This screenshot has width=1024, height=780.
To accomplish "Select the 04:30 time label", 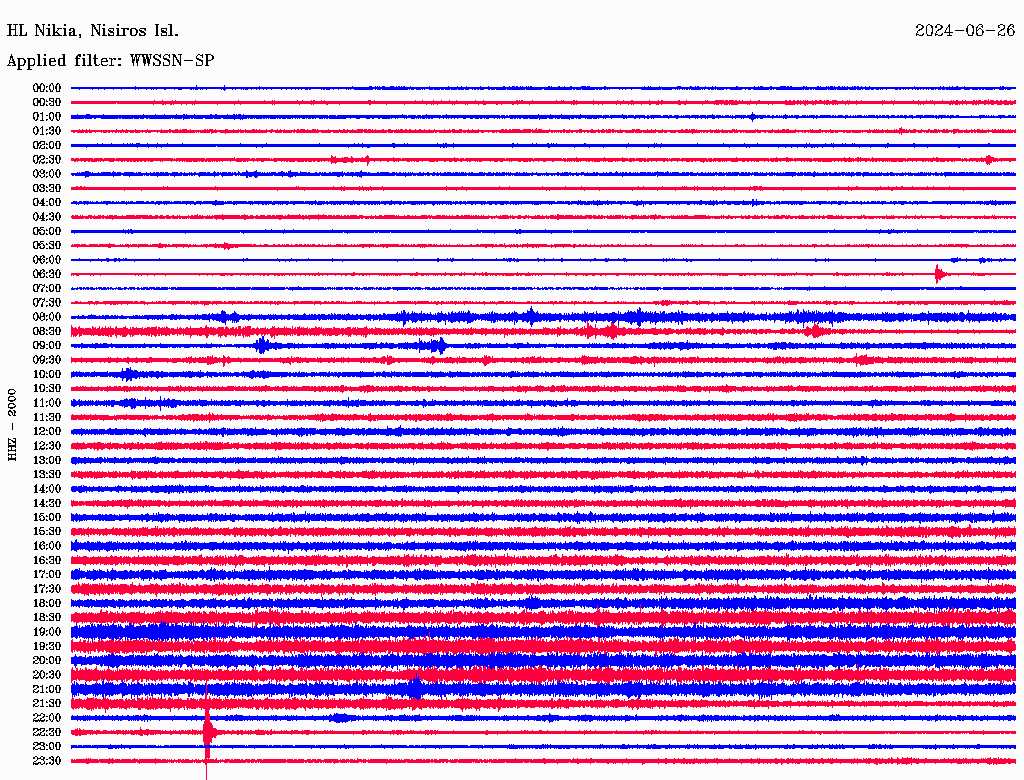I will pyautogui.click(x=47, y=217).
